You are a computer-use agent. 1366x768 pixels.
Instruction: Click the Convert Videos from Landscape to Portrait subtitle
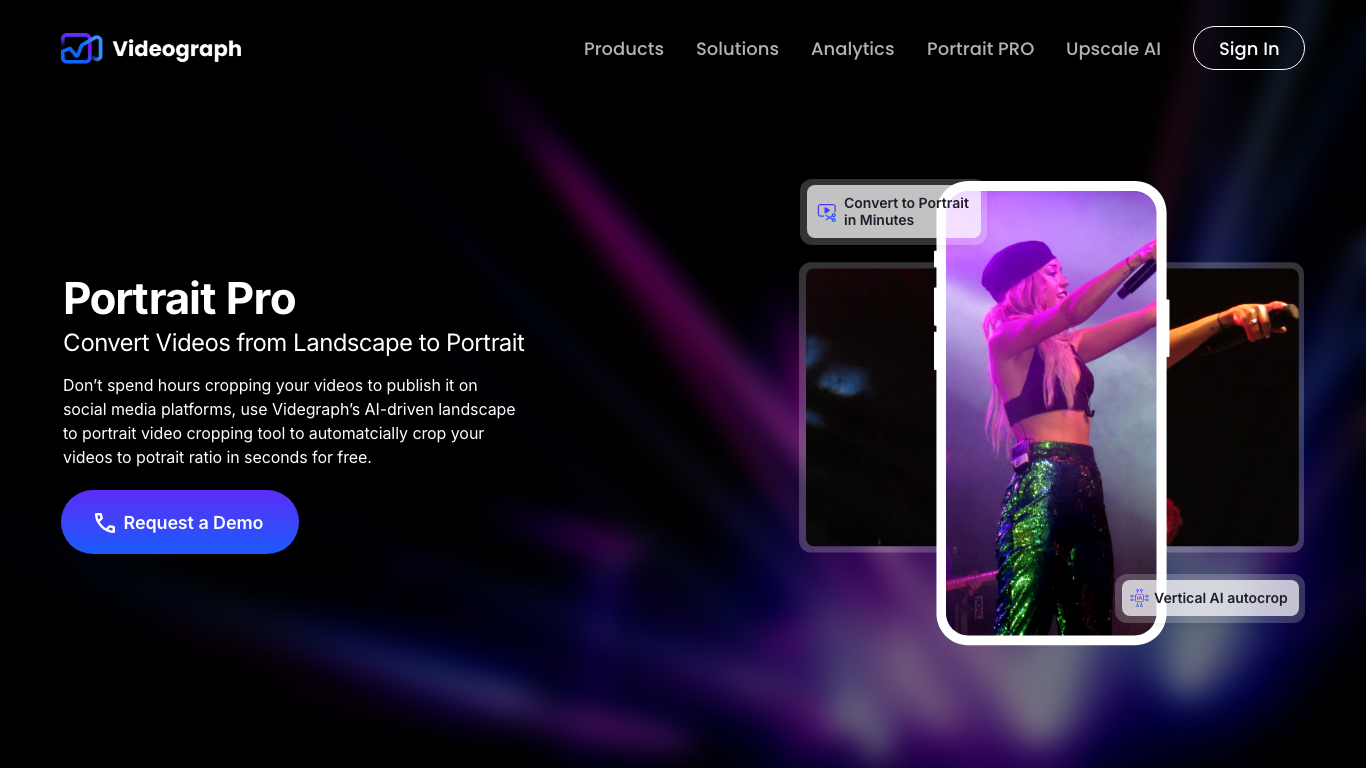click(294, 343)
